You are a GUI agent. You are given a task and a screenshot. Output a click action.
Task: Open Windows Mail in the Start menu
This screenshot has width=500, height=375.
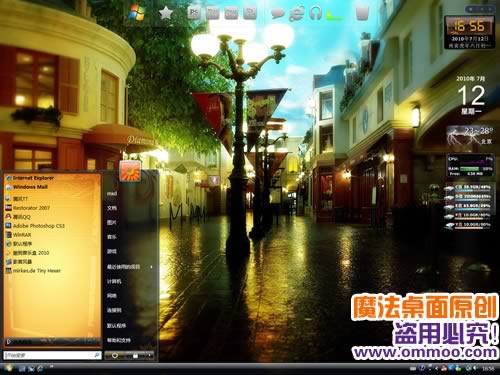tap(27, 187)
